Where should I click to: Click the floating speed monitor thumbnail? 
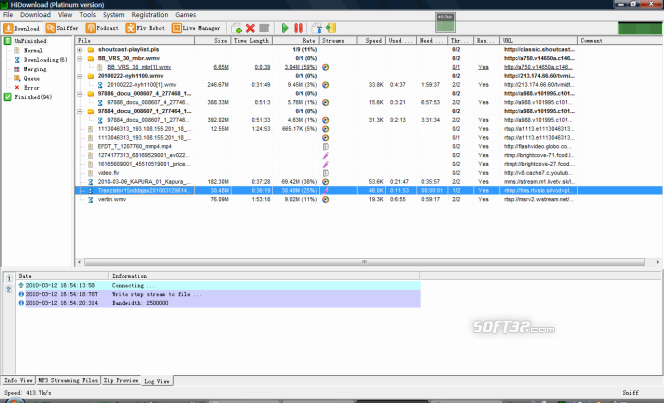click(445, 22)
